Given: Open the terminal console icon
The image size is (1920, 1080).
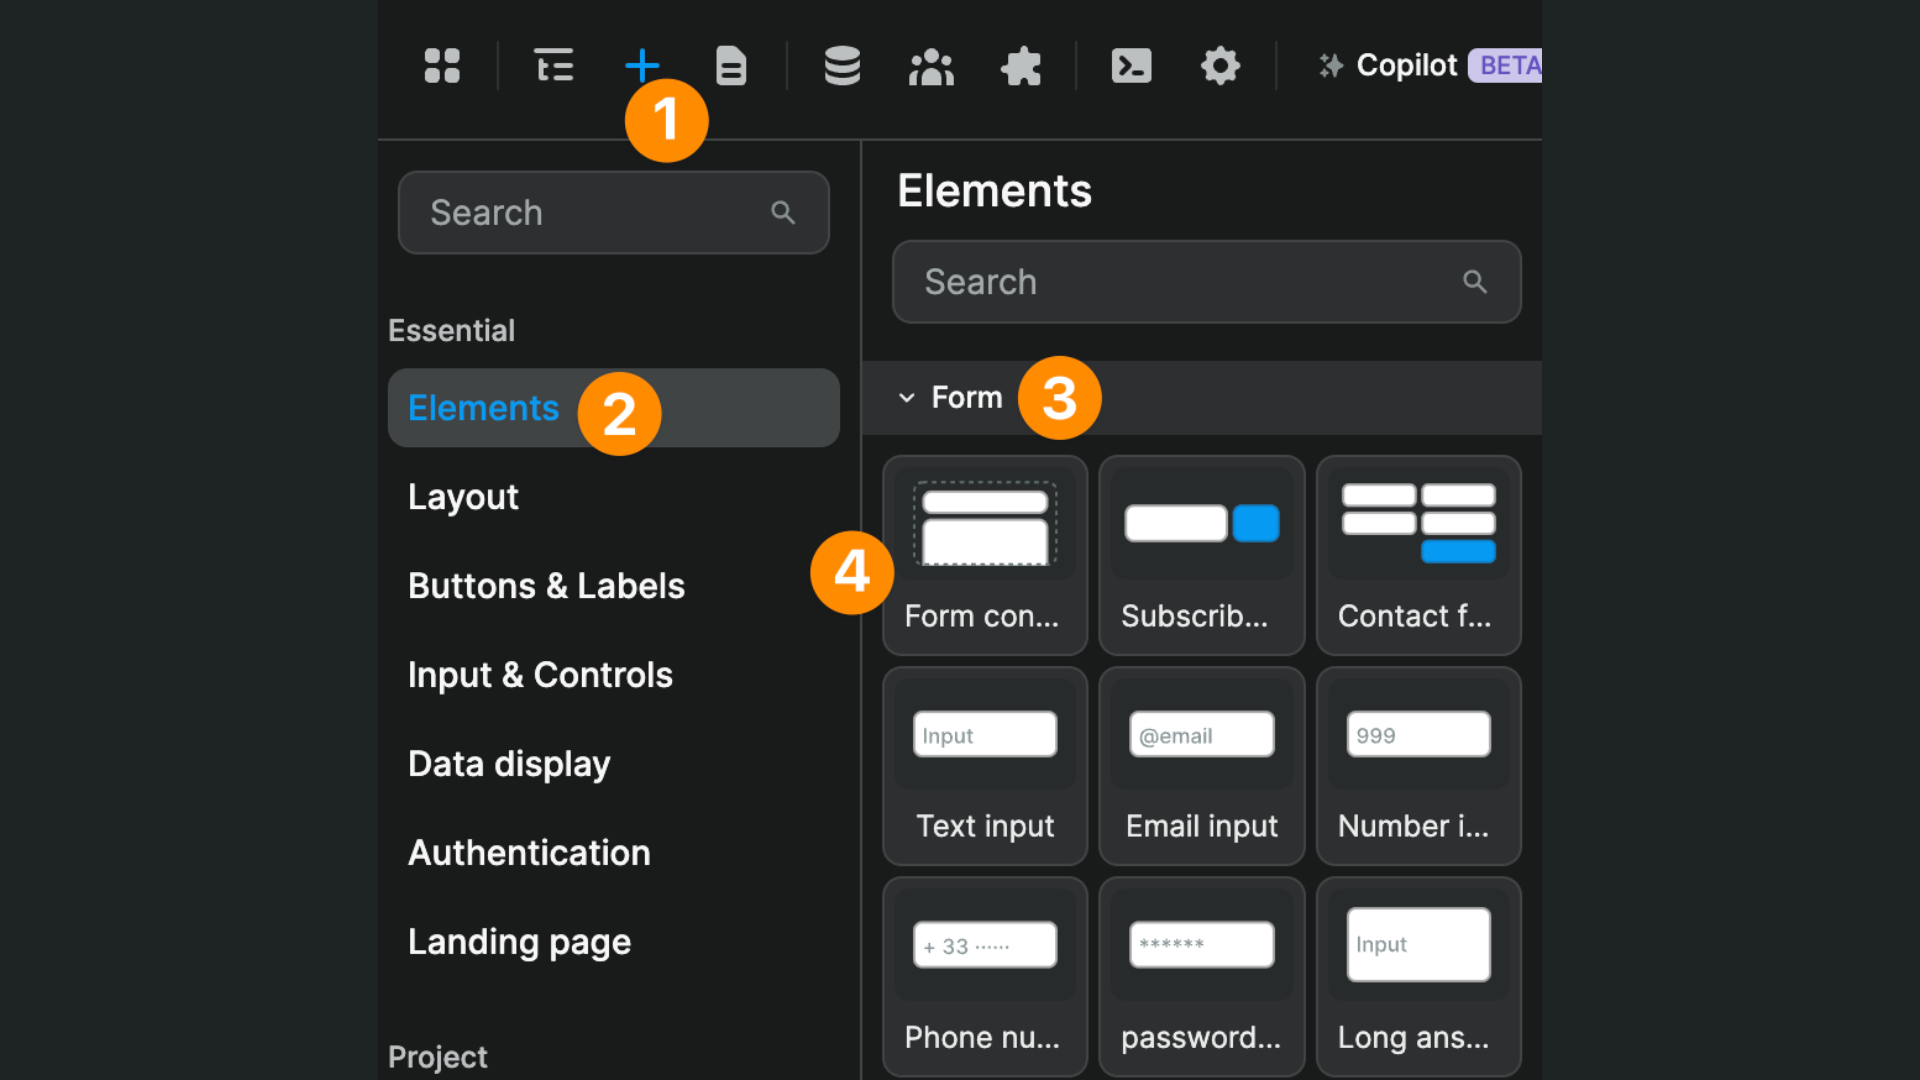Looking at the screenshot, I should pyautogui.click(x=1131, y=65).
